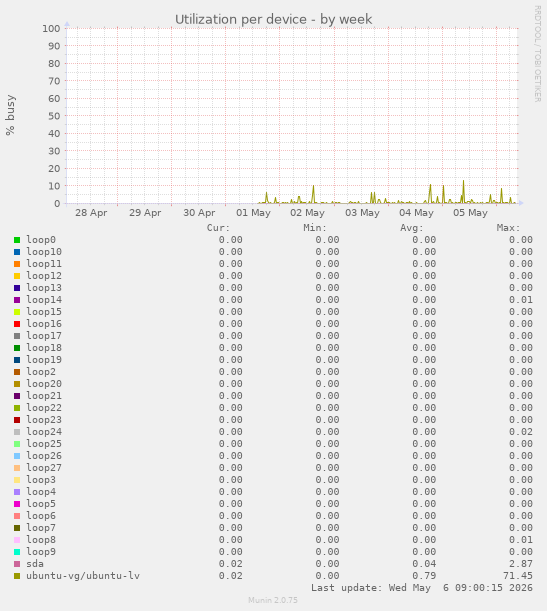This screenshot has width=547, height=611.
Task: Click the green loop0 legend swatch
Action: (17, 240)
